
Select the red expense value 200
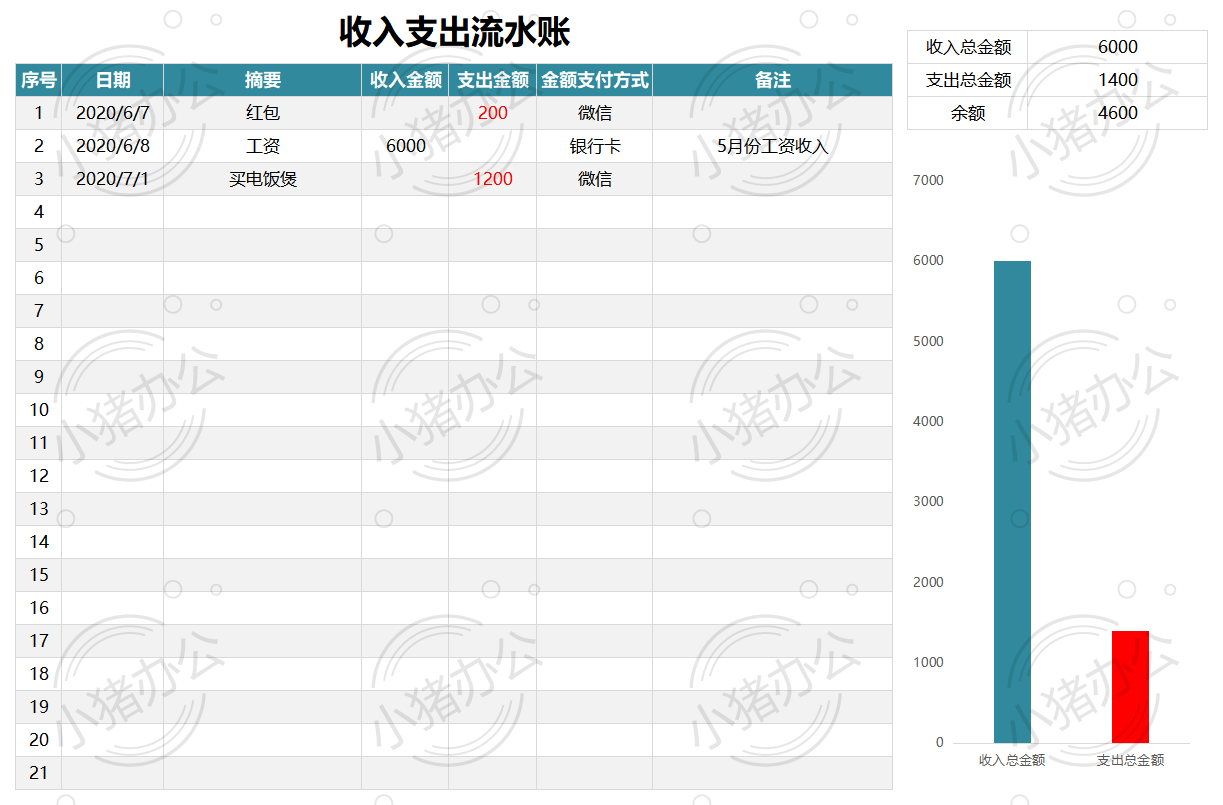[x=493, y=113]
